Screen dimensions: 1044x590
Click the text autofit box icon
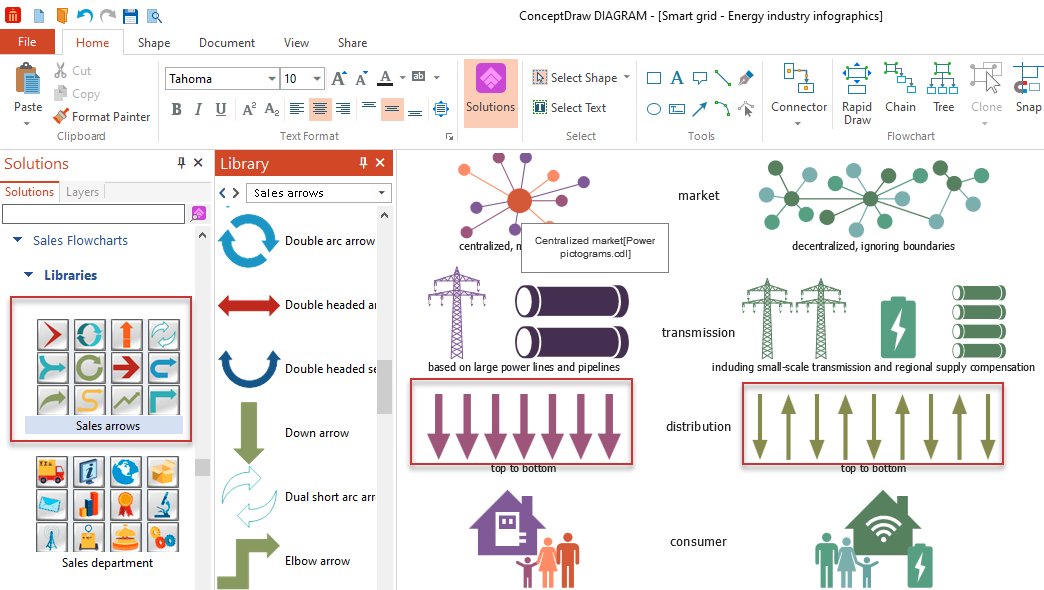coord(441,109)
